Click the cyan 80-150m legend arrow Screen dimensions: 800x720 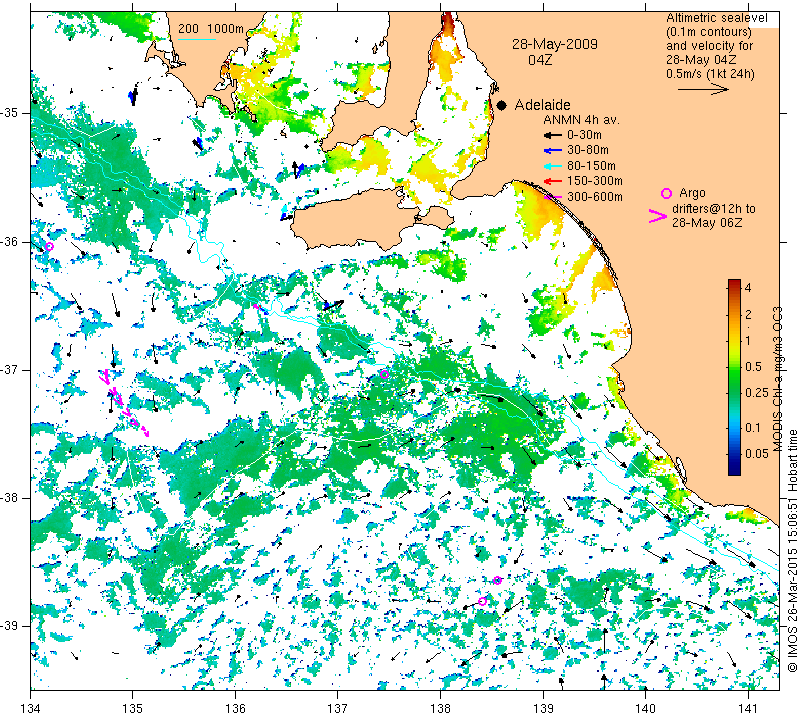[x=553, y=166]
